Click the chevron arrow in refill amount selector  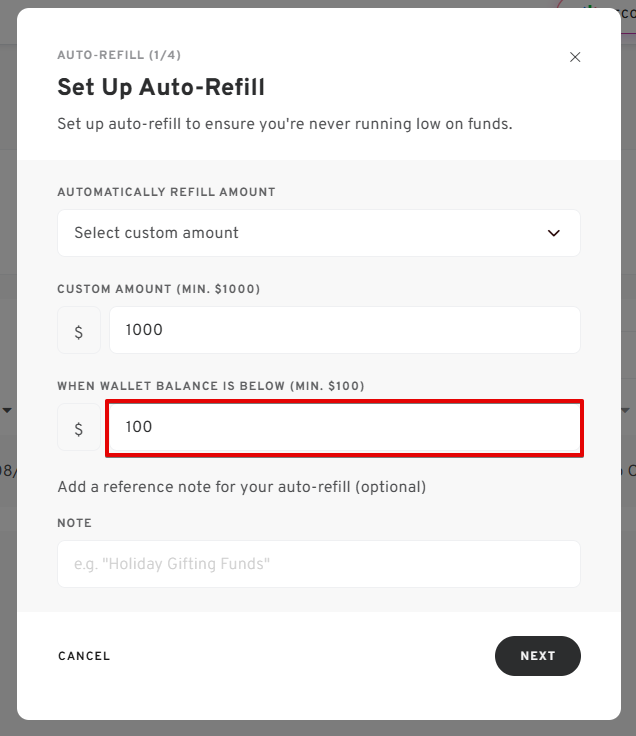coord(554,233)
